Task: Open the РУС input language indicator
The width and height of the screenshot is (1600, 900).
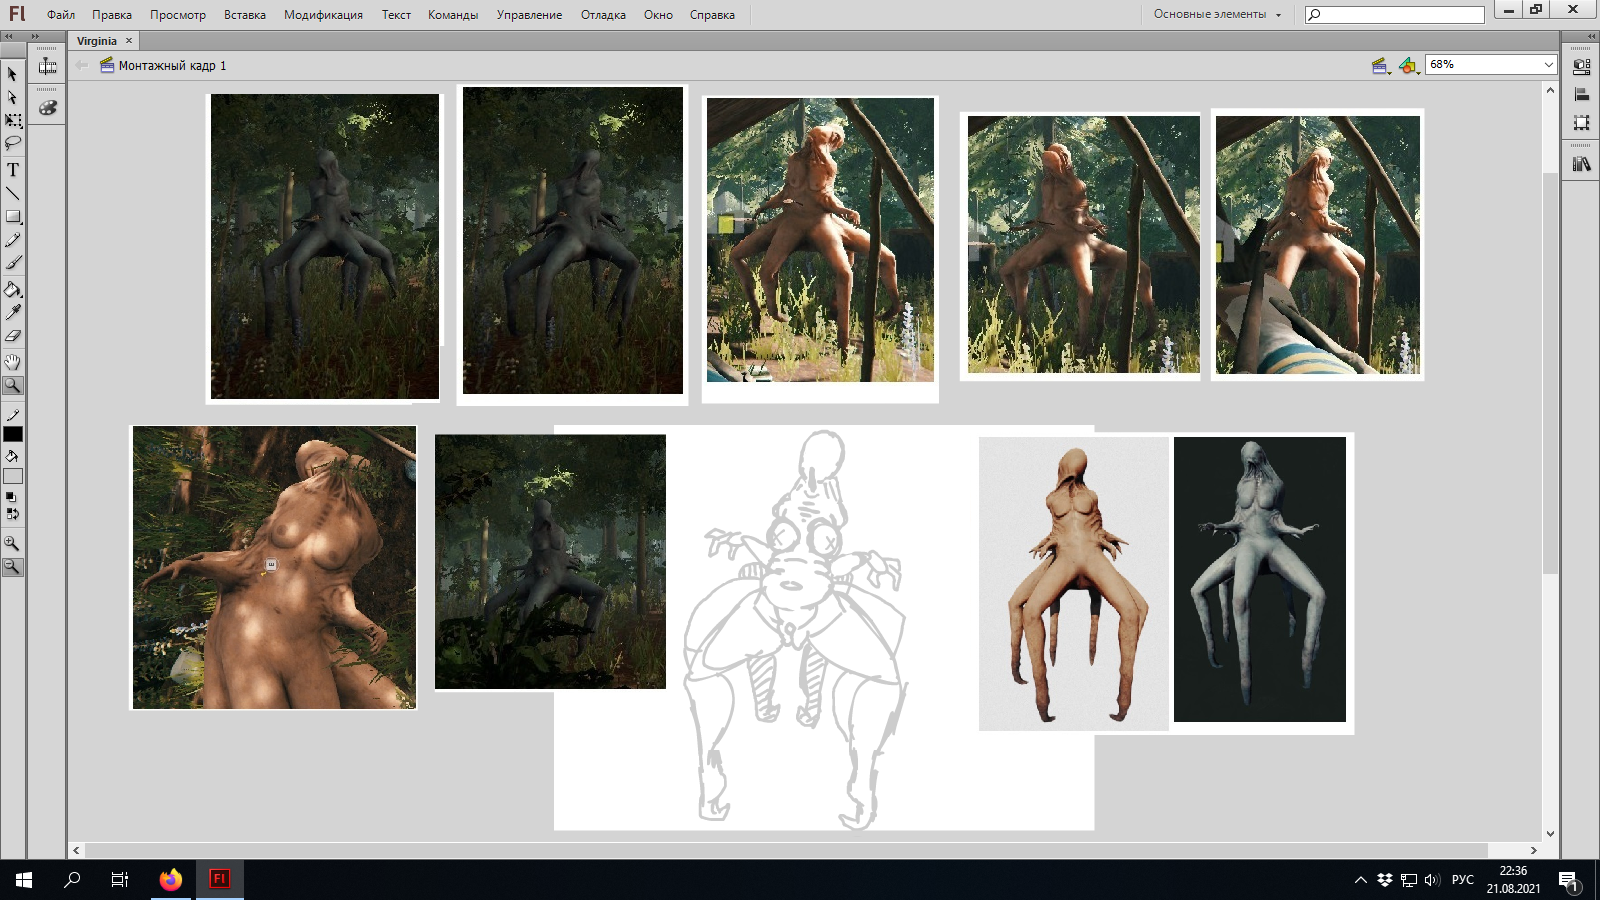Action: 1463,880
